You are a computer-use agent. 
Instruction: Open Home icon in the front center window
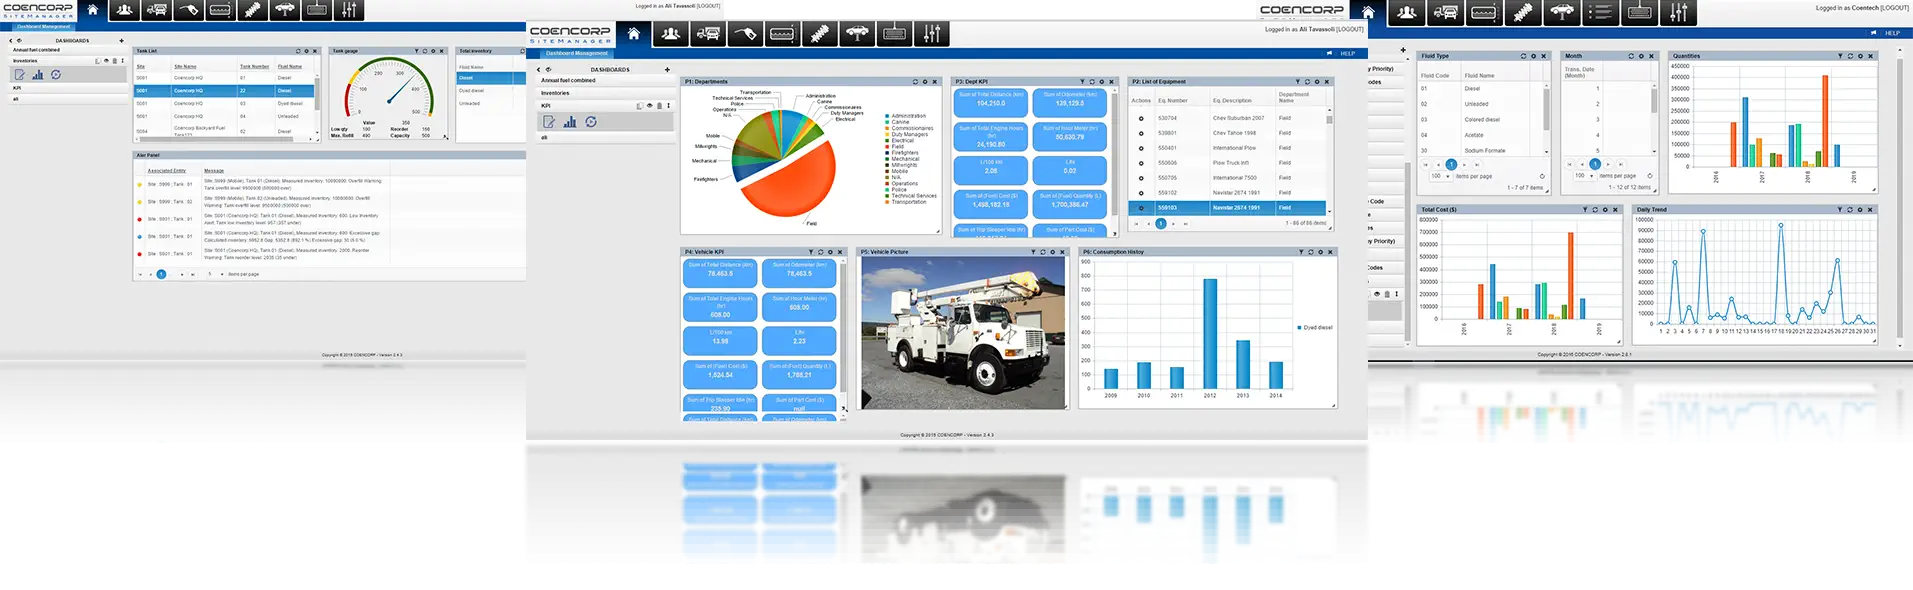(x=633, y=34)
